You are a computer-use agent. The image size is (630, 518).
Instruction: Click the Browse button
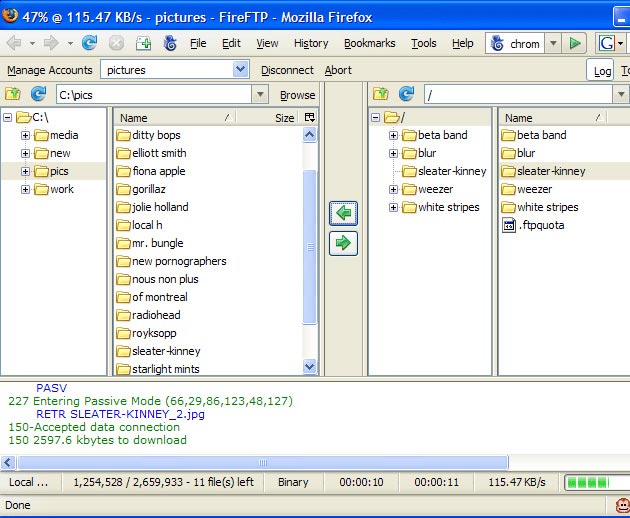click(x=298, y=95)
